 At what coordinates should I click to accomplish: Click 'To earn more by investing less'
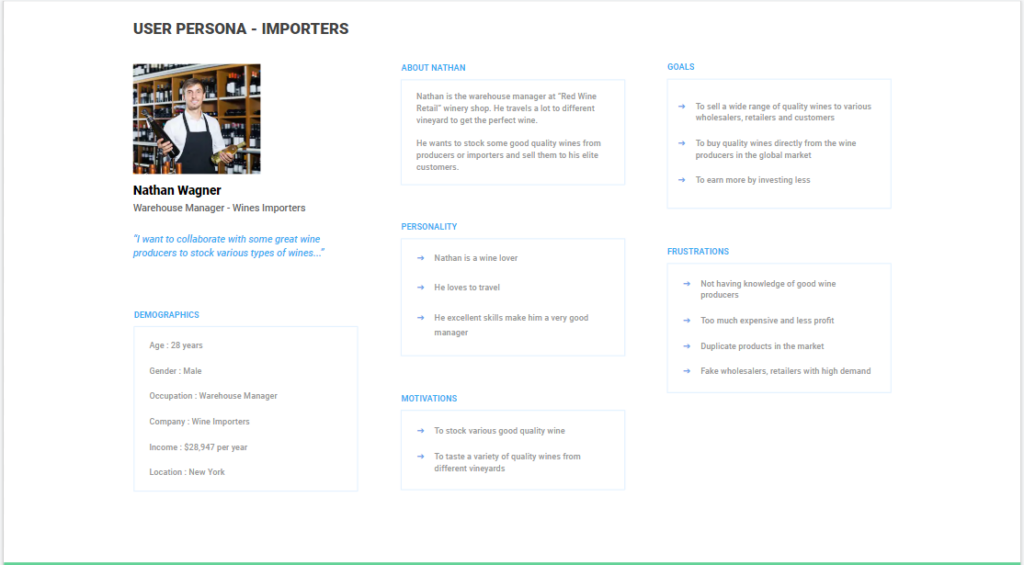coord(752,180)
